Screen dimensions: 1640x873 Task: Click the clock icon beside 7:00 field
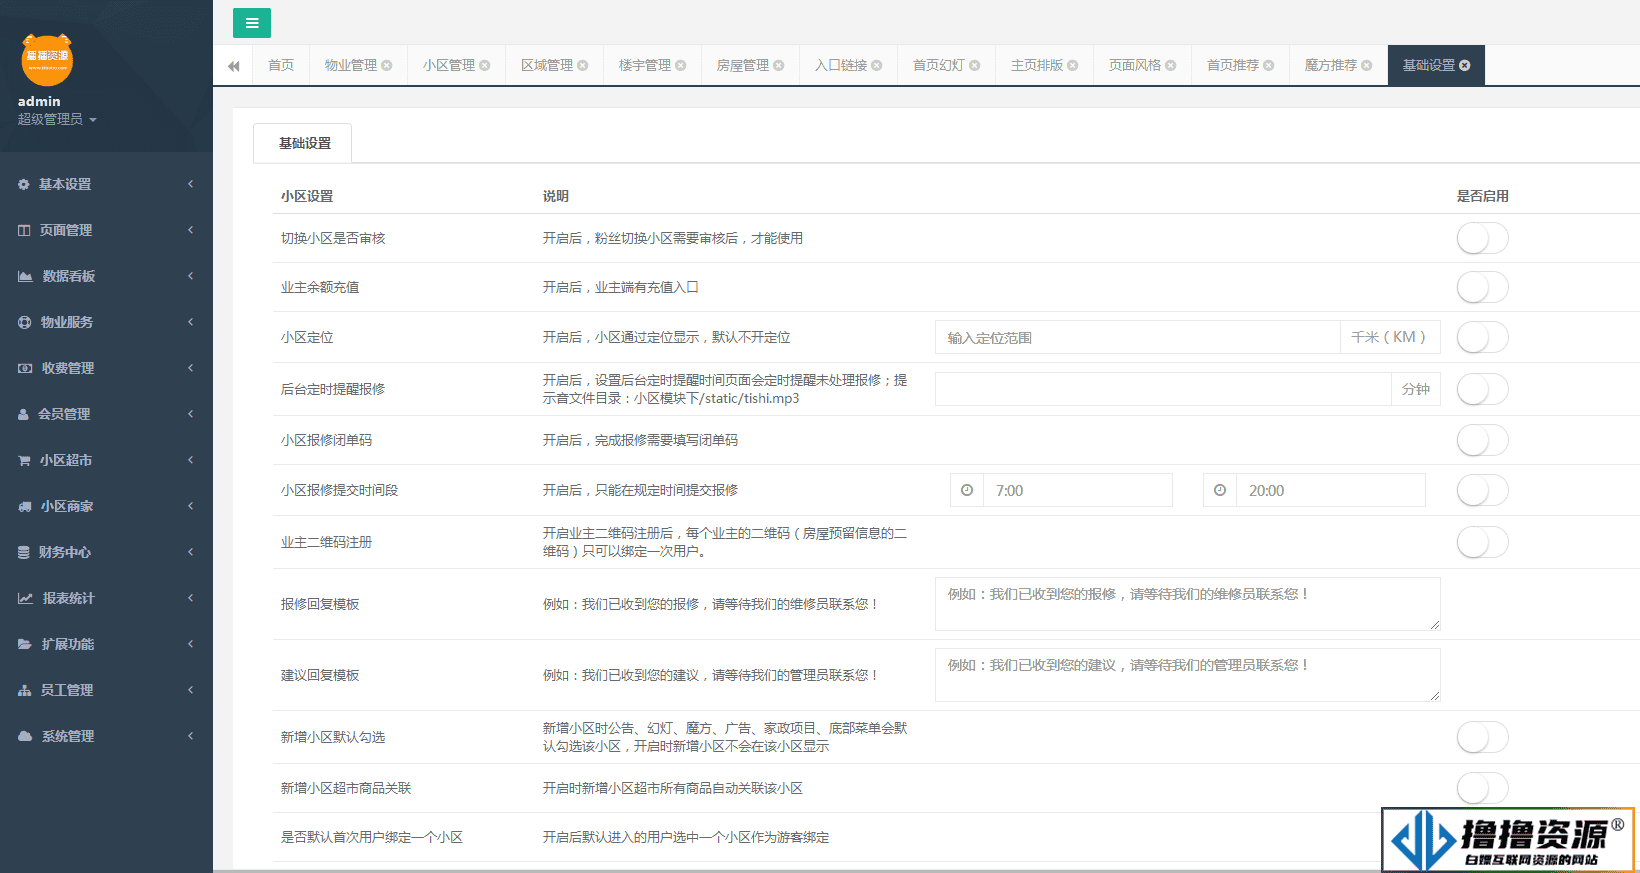[967, 490]
